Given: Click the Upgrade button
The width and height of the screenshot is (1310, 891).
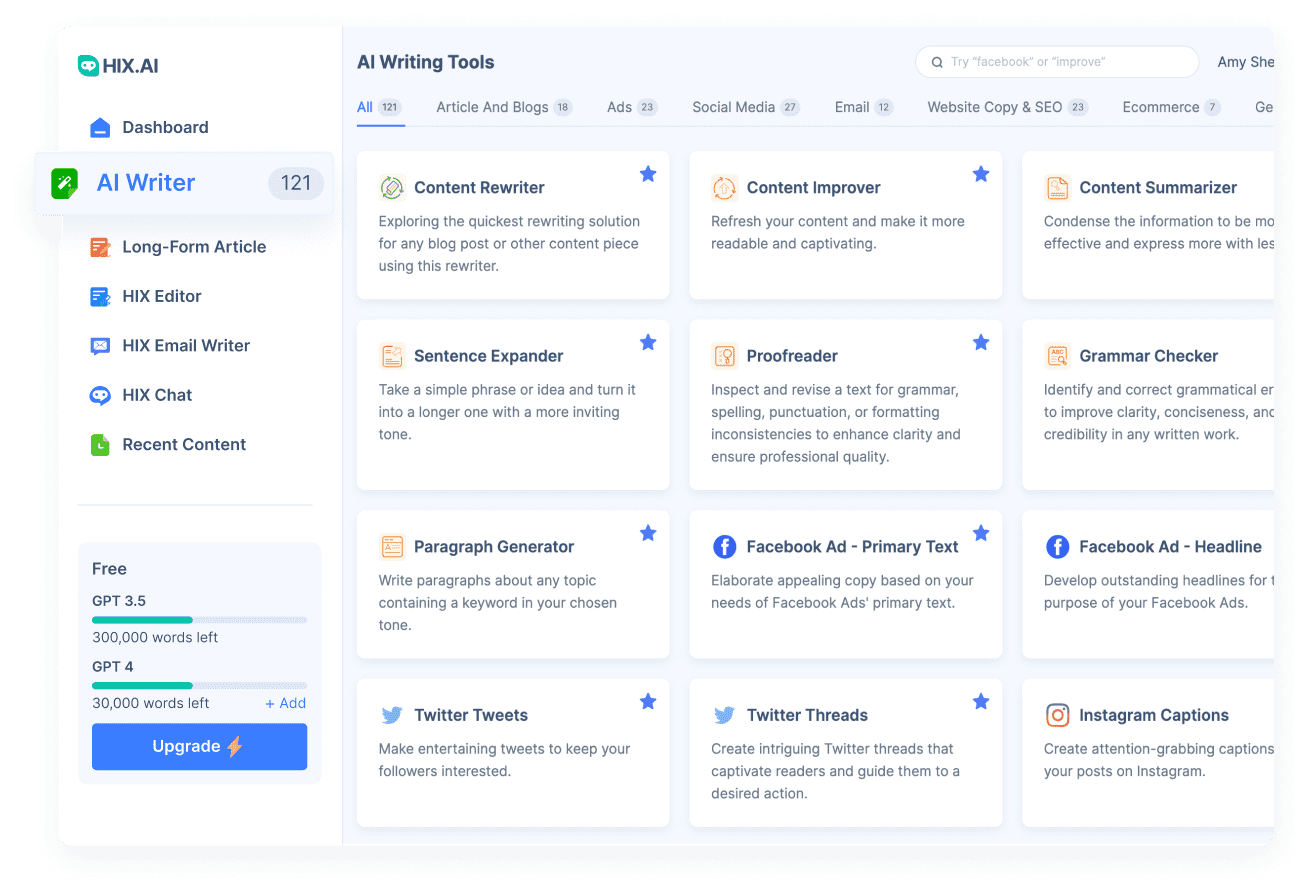Looking at the screenshot, I should point(199,747).
